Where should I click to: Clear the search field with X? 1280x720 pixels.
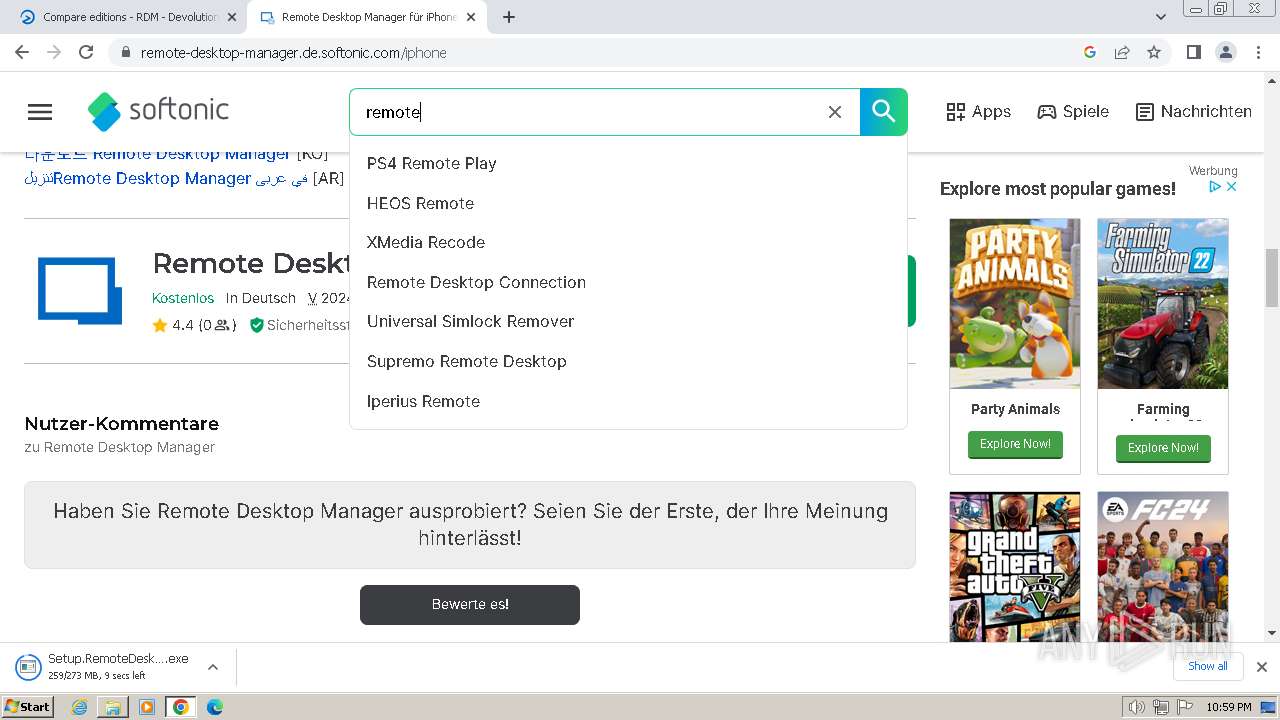tap(835, 112)
